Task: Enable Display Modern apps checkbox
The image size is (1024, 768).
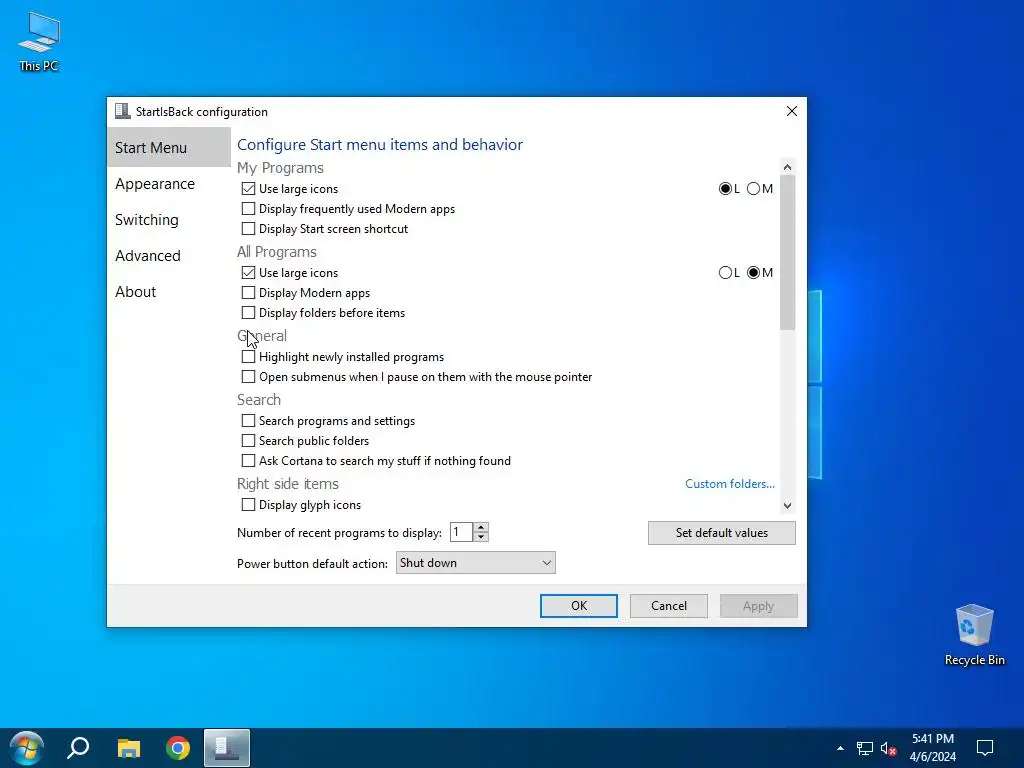Action: click(248, 293)
